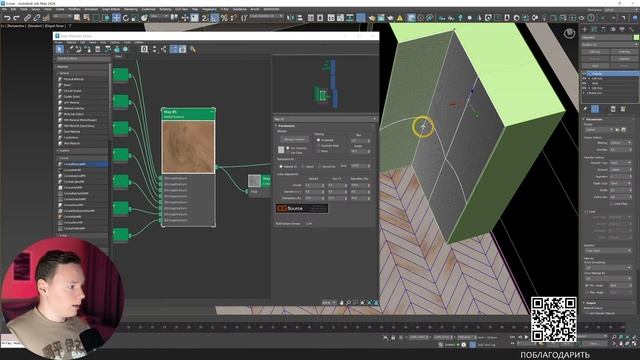The height and width of the screenshot is (360, 640).
Task: Open the Graph Editors menu
Action: (111, 9)
